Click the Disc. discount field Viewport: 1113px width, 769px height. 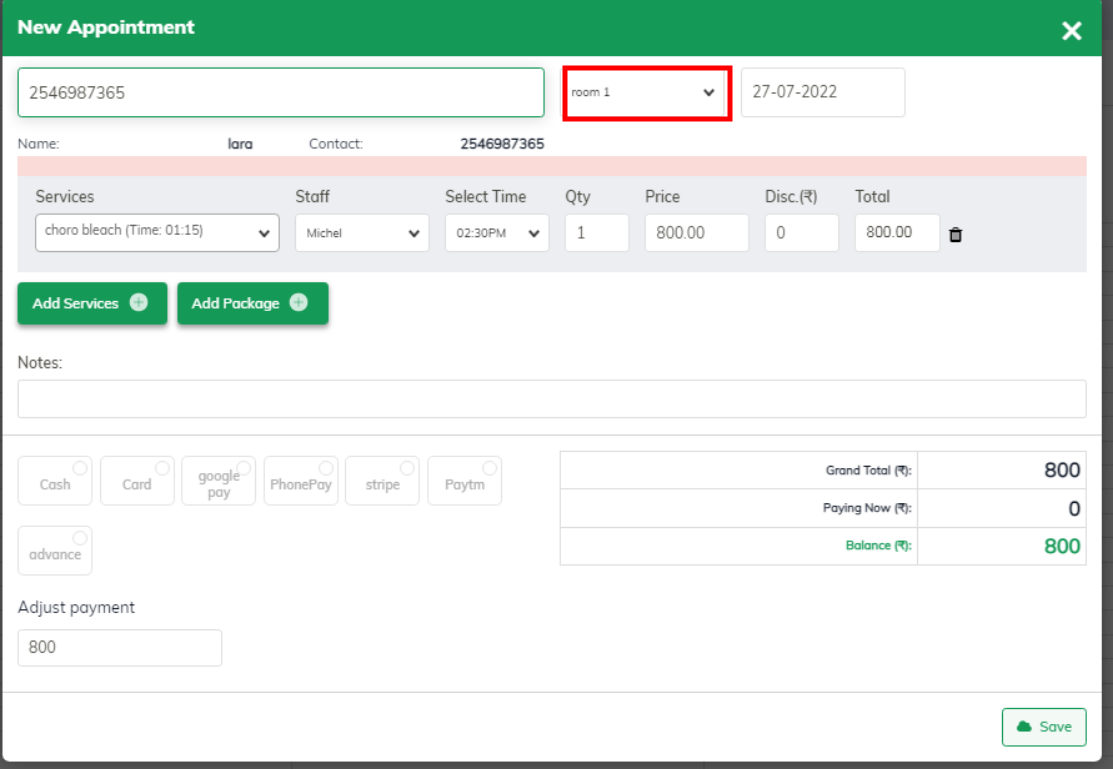point(801,233)
